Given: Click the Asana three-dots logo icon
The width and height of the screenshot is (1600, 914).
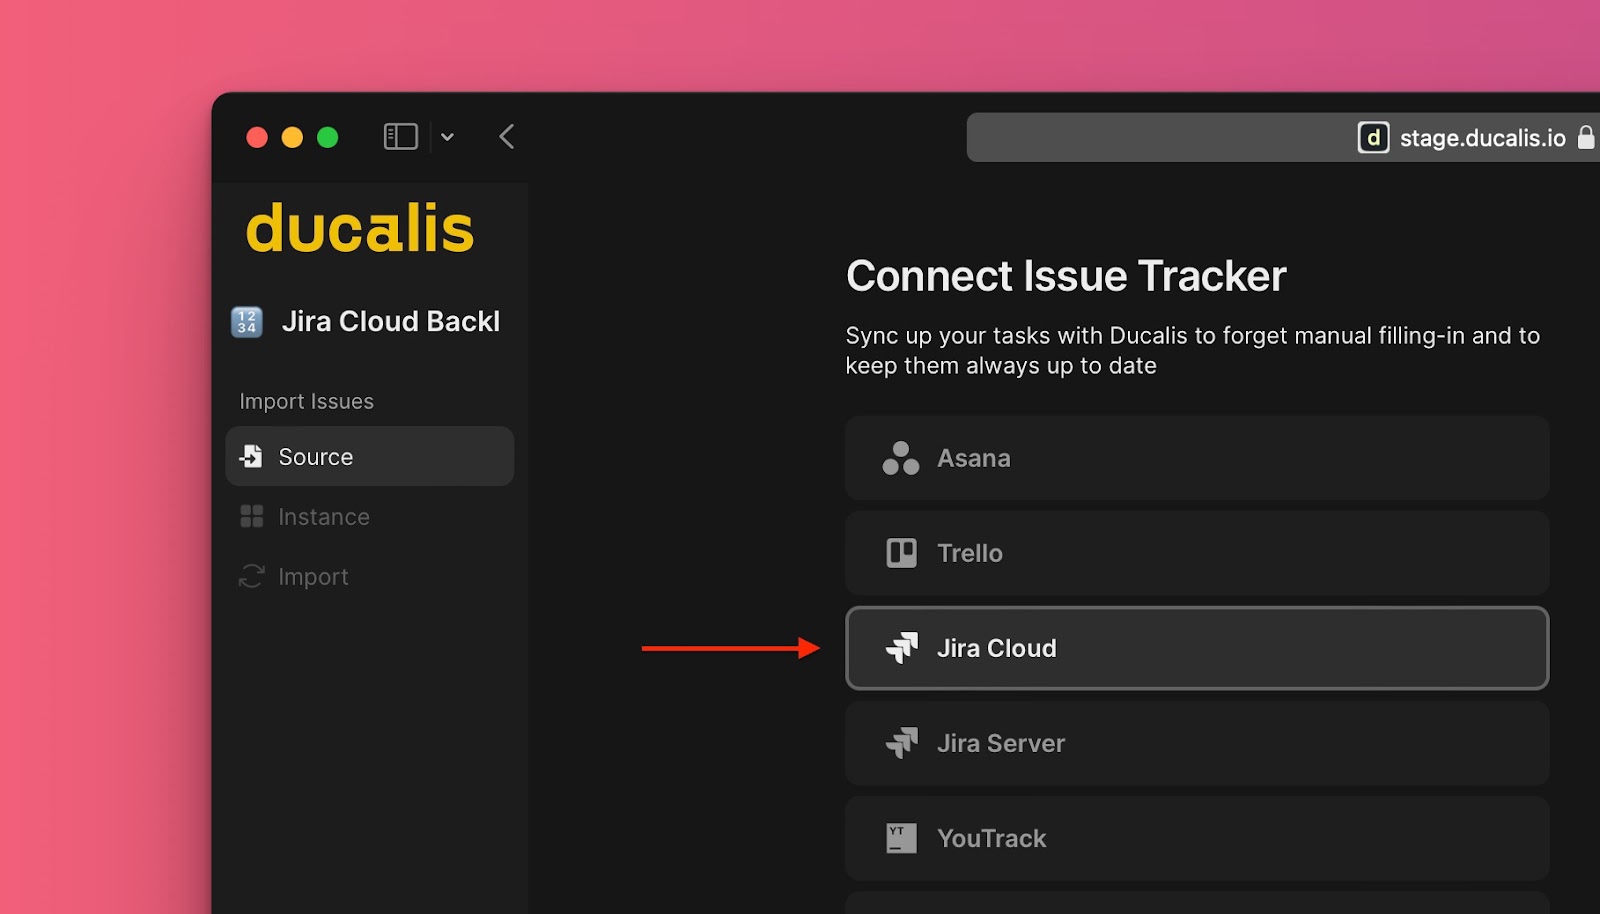Looking at the screenshot, I should pos(901,458).
